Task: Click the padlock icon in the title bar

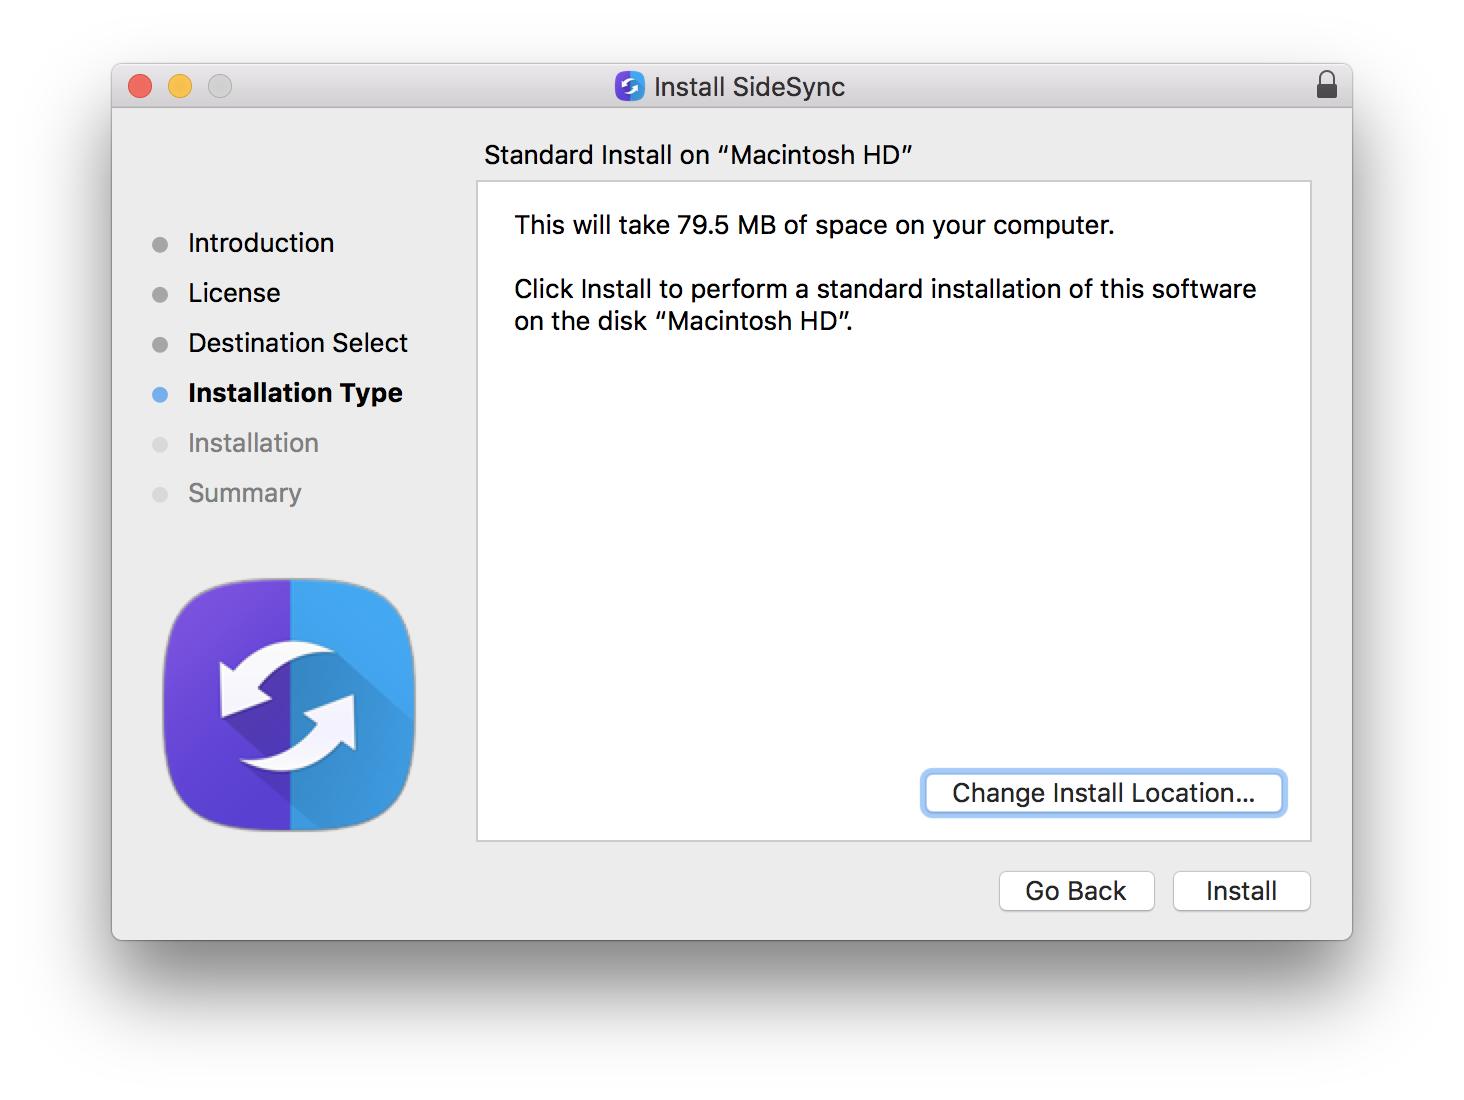Action: point(1326,86)
